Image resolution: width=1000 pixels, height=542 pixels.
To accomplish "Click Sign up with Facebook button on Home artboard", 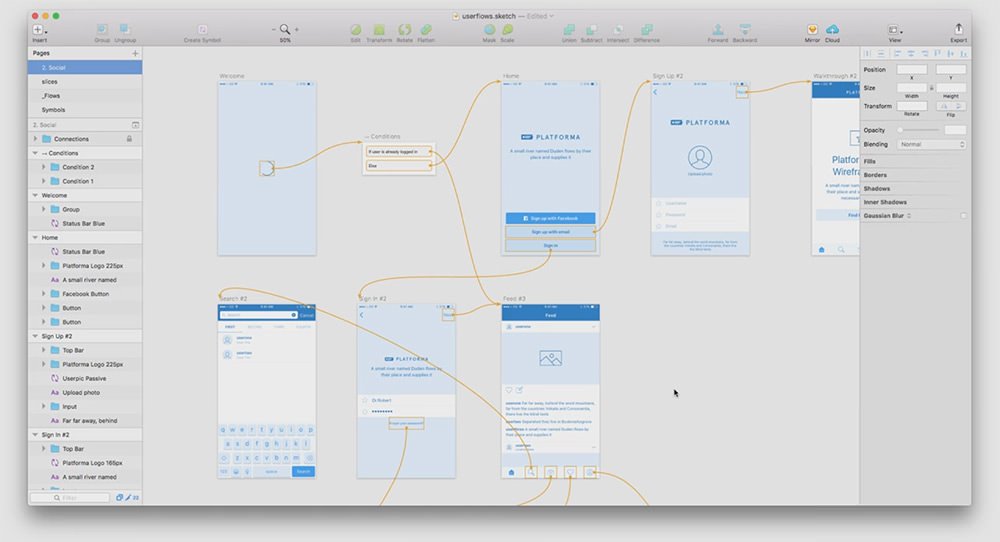I will 550,218.
